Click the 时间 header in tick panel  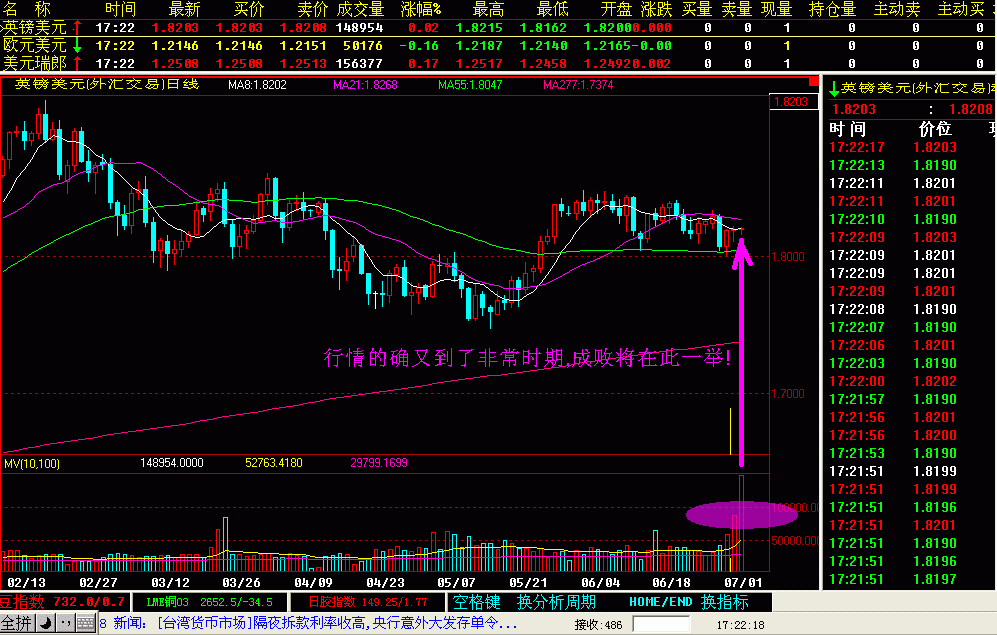848,130
